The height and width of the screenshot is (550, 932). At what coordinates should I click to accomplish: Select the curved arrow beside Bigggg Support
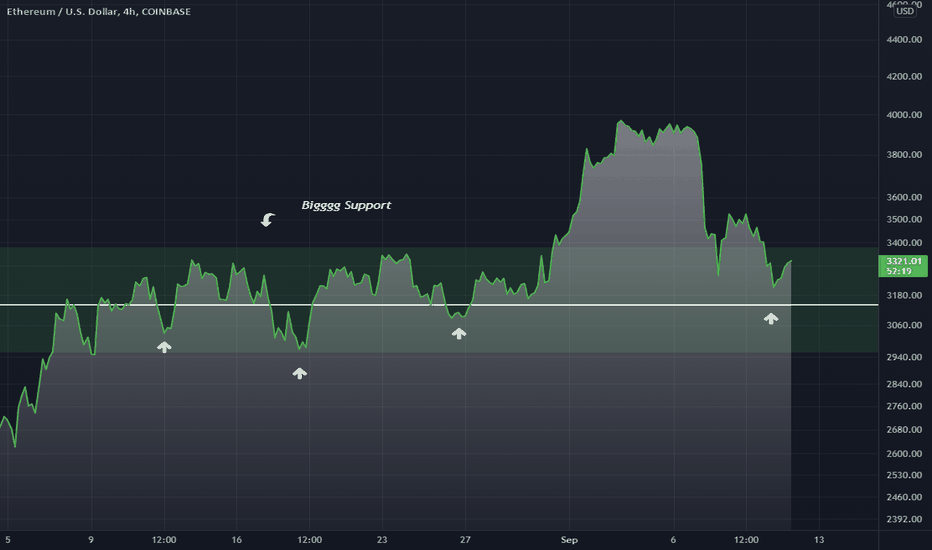tap(268, 220)
